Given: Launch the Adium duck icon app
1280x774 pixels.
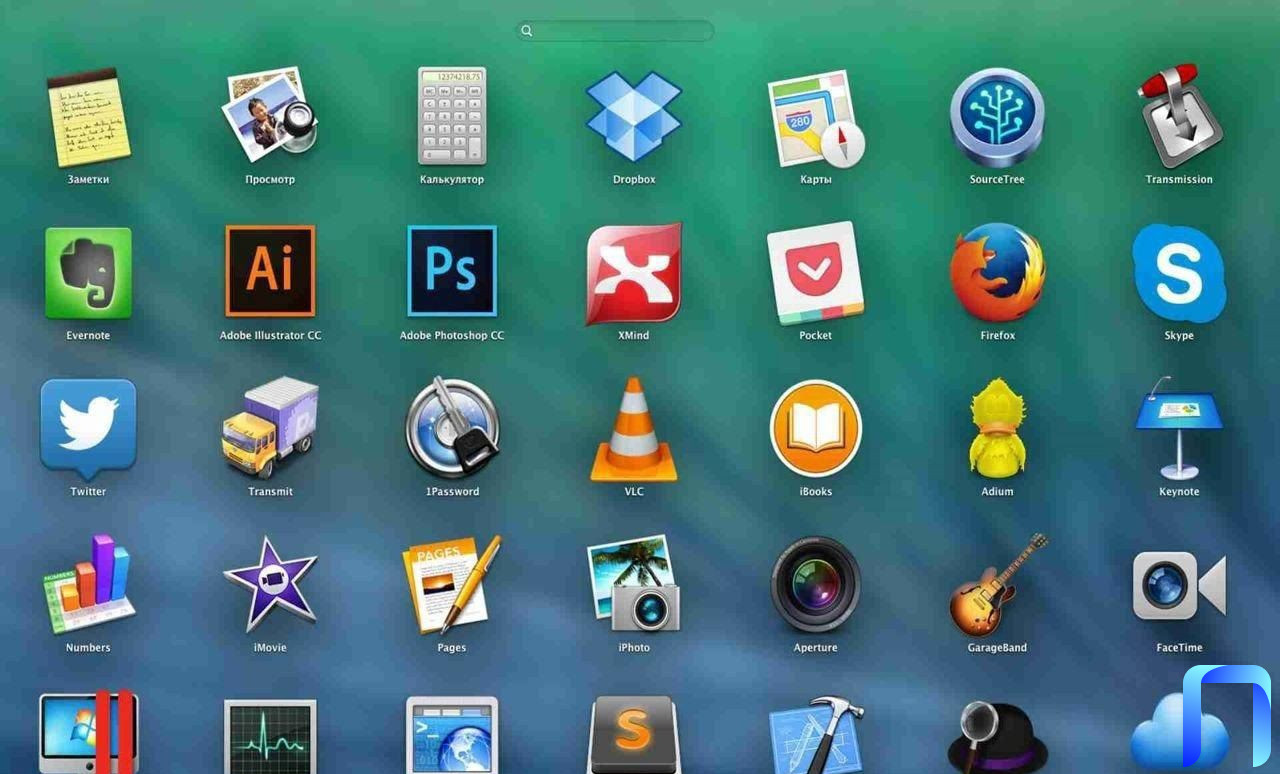Looking at the screenshot, I should point(997,428).
